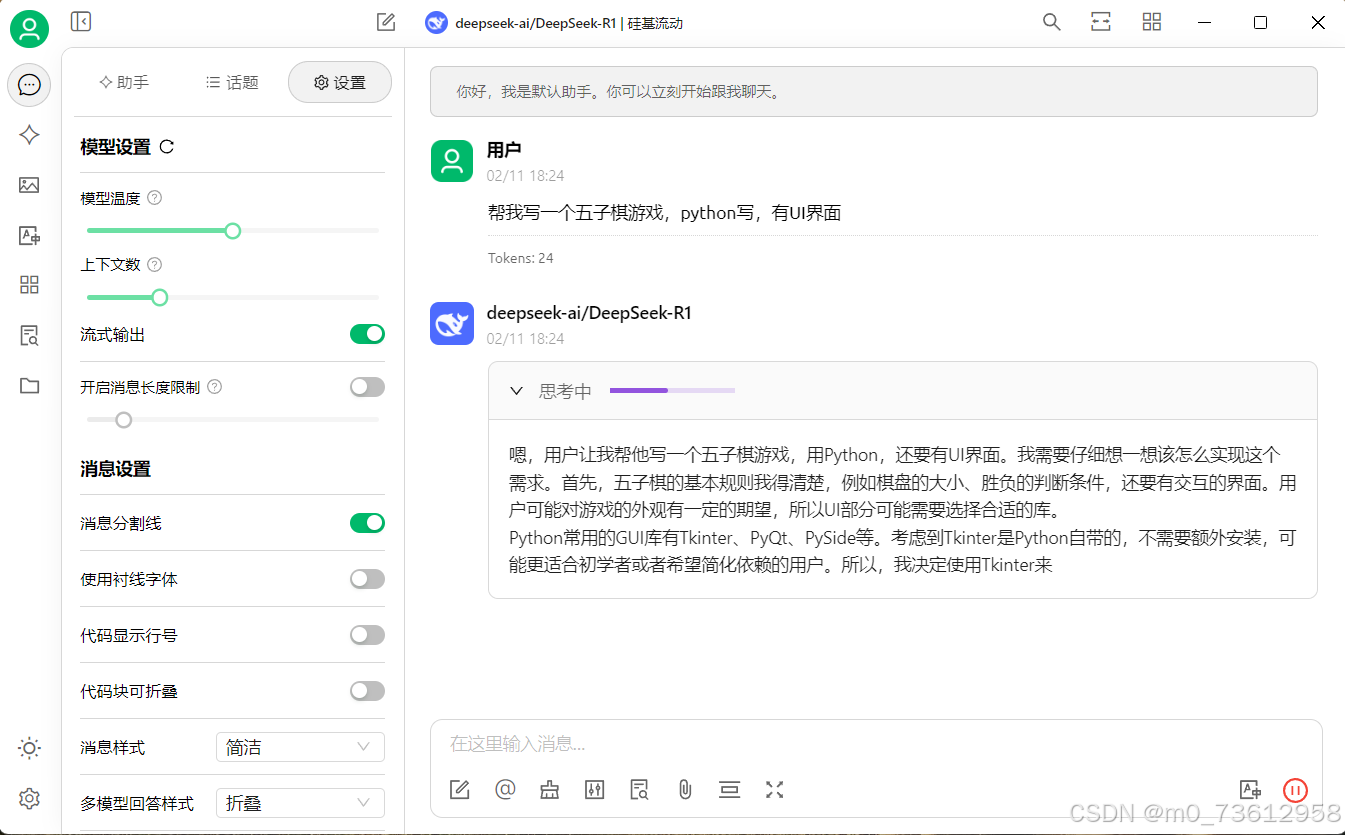The height and width of the screenshot is (835, 1345).
Task: Click the DeepSeek-R1 model selector in header
Action: pos(554,22)
